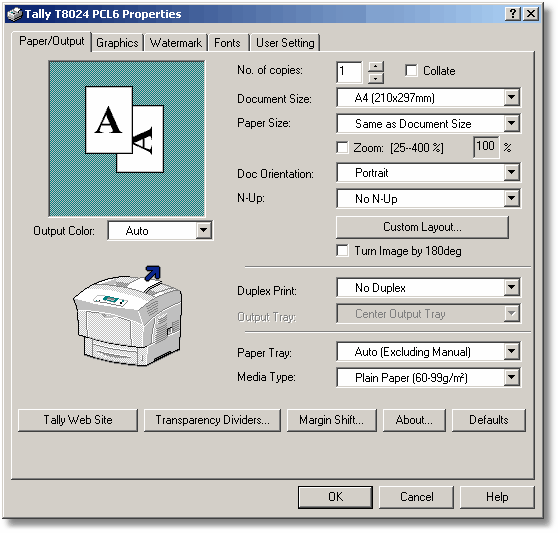Screen dimensions: 558x533
Task: Open the User Setting tab
Action: coord(285,43)
